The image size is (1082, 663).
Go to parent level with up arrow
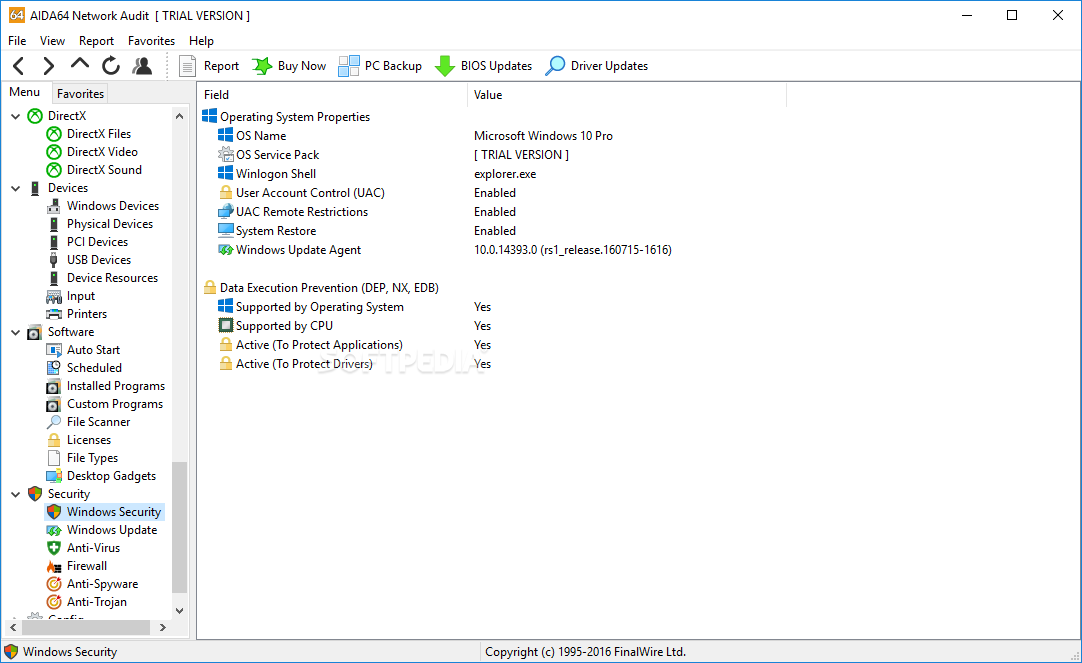pos(79,65)
